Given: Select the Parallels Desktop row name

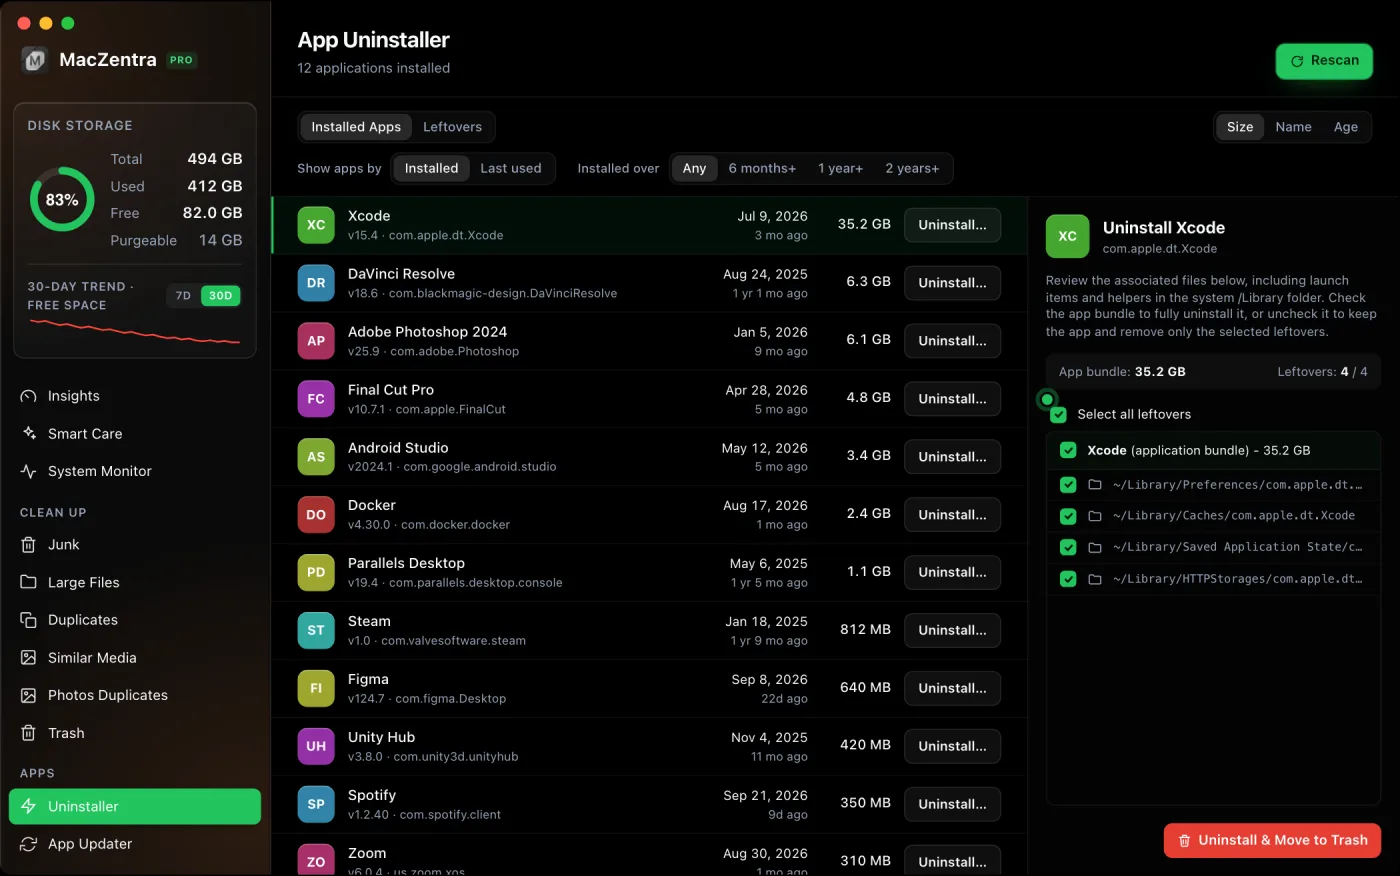Looking at the screenshot, I should click(x=406, y=564).
